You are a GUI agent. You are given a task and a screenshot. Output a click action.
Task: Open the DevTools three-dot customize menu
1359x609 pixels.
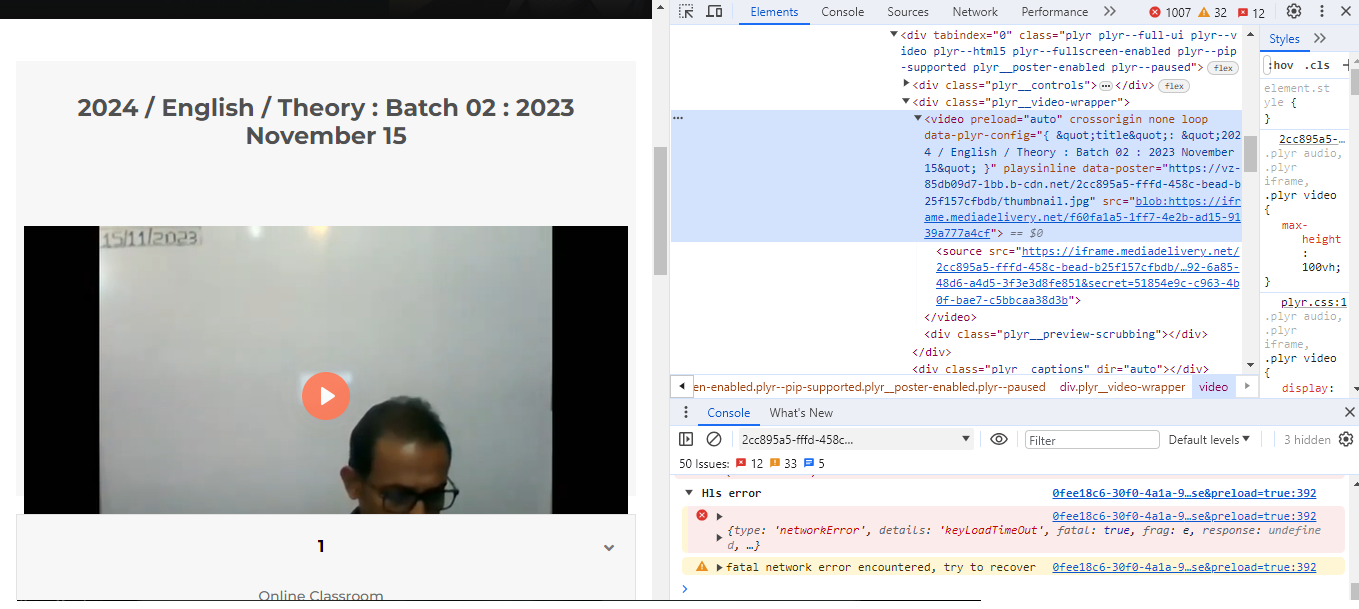[x=1321, y=12]
